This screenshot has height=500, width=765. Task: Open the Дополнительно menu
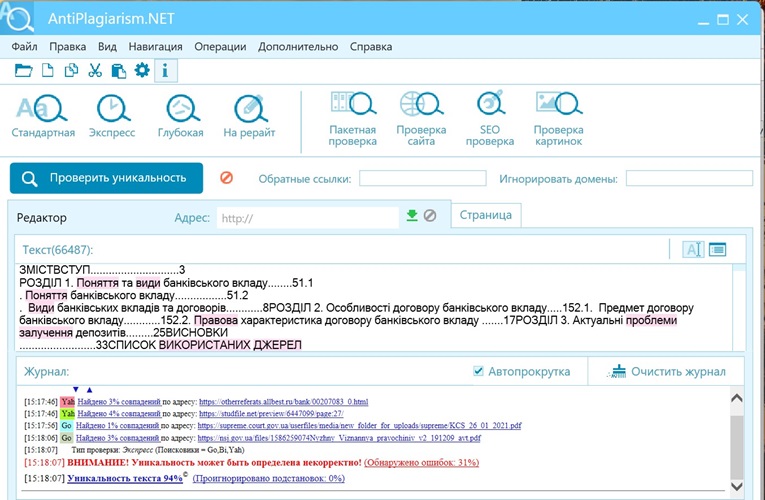[298, 46]
